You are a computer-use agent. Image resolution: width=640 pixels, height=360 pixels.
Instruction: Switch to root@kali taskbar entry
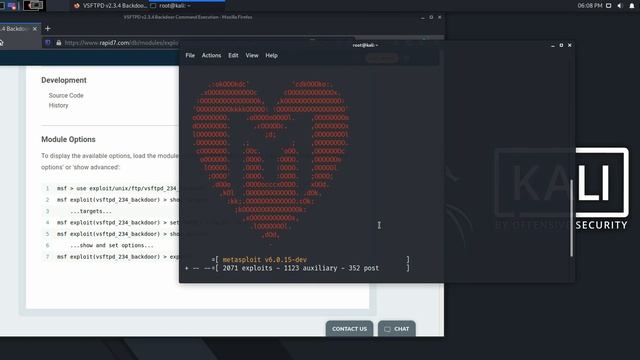click(x=171, y=6)
